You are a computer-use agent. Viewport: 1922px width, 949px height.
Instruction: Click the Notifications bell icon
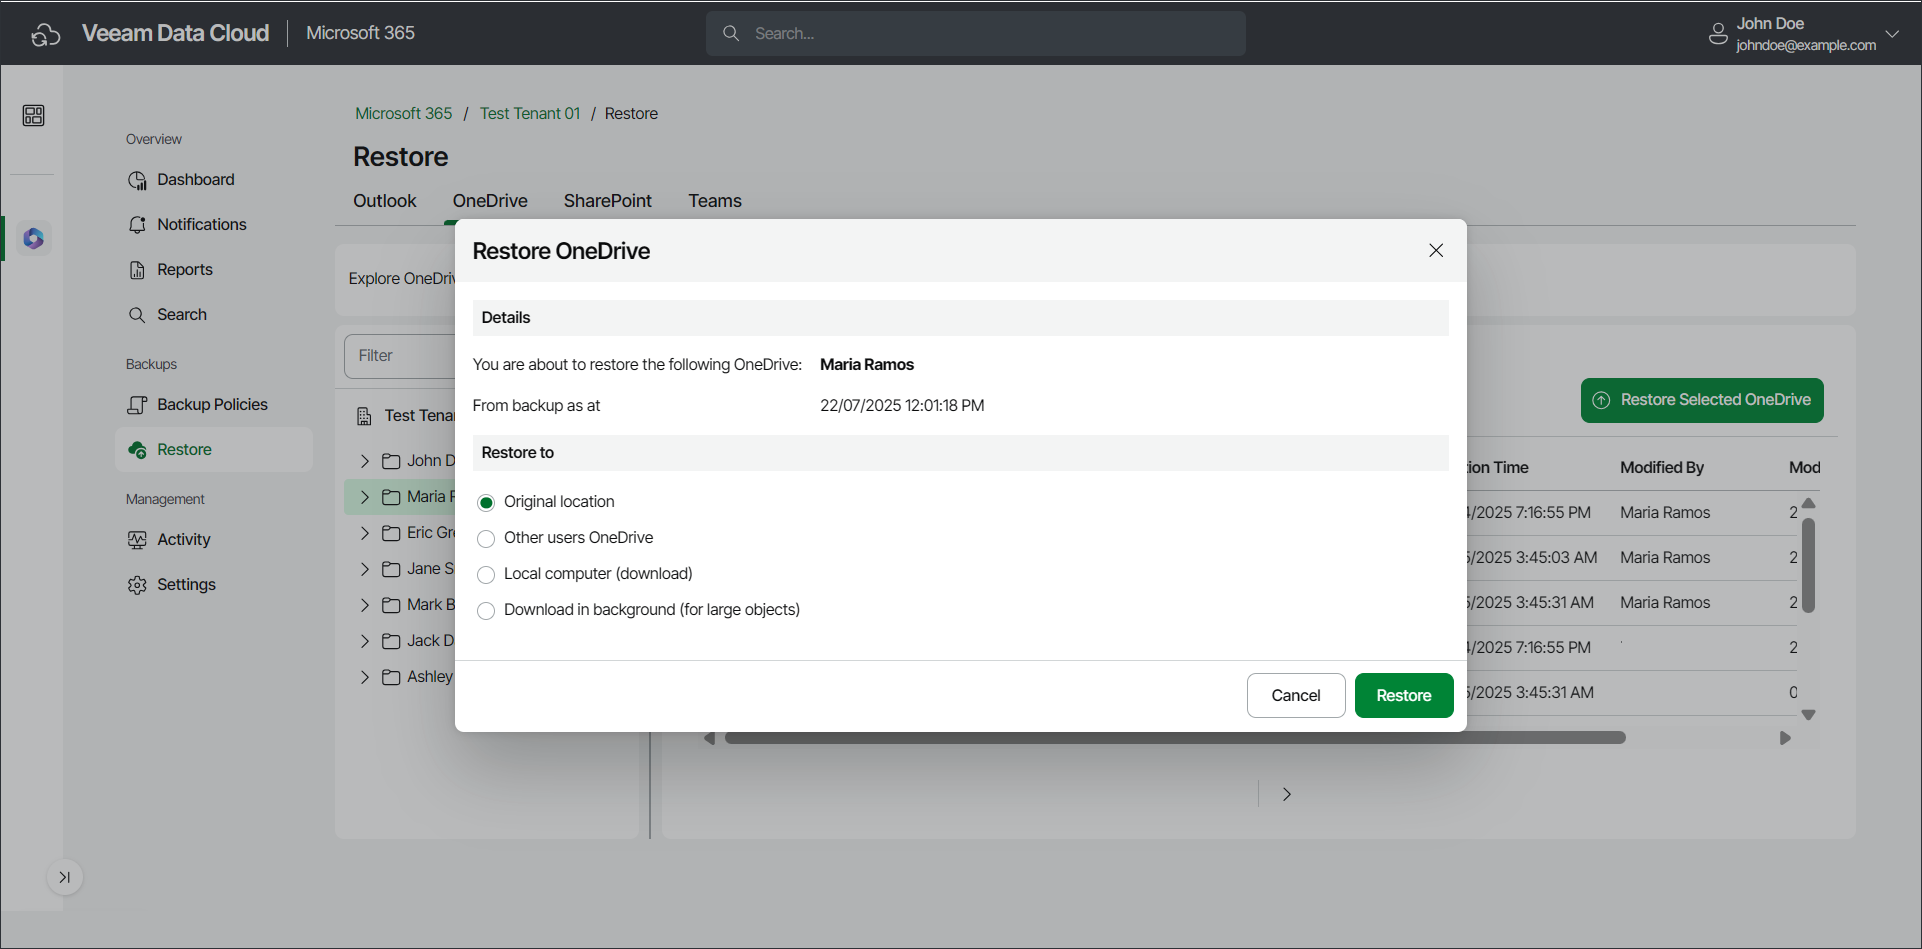tap(137, 225)
